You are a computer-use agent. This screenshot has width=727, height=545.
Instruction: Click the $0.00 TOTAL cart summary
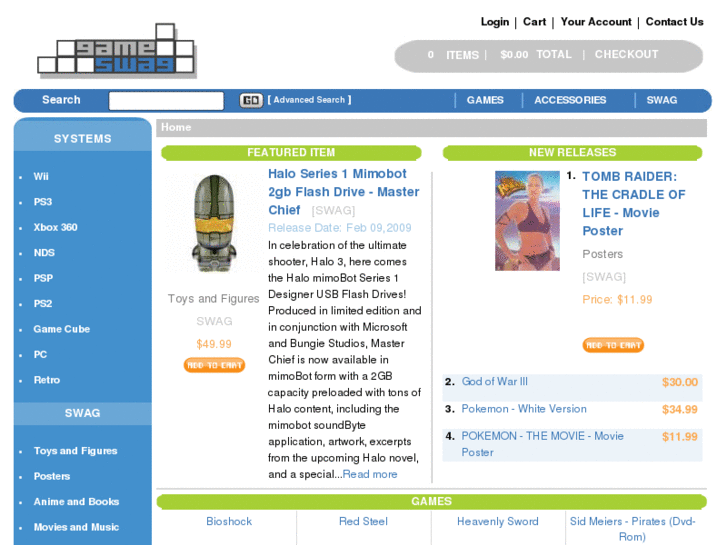pyautogui.click(x=536, y=55)
